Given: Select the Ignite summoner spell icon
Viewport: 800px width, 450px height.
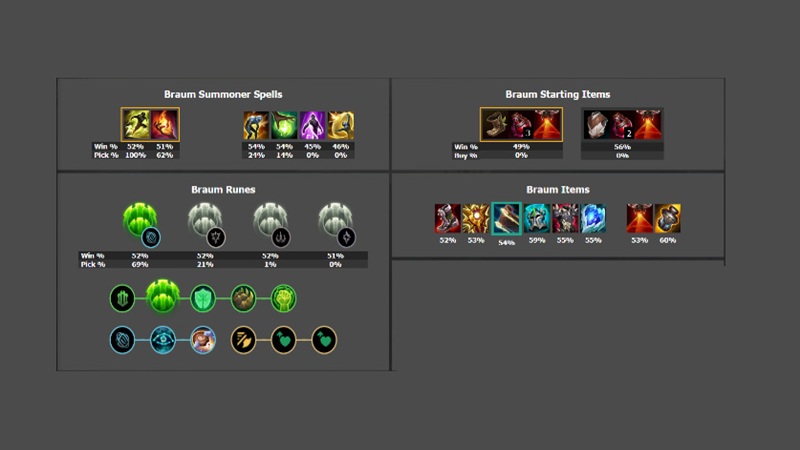Looking at the screenshot, I should point(164,124).
